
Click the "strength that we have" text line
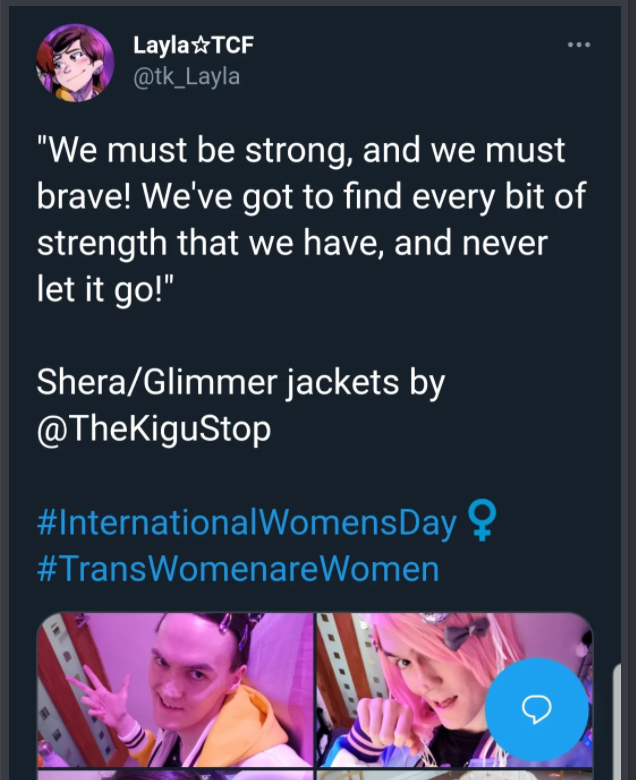coord(292,242)
